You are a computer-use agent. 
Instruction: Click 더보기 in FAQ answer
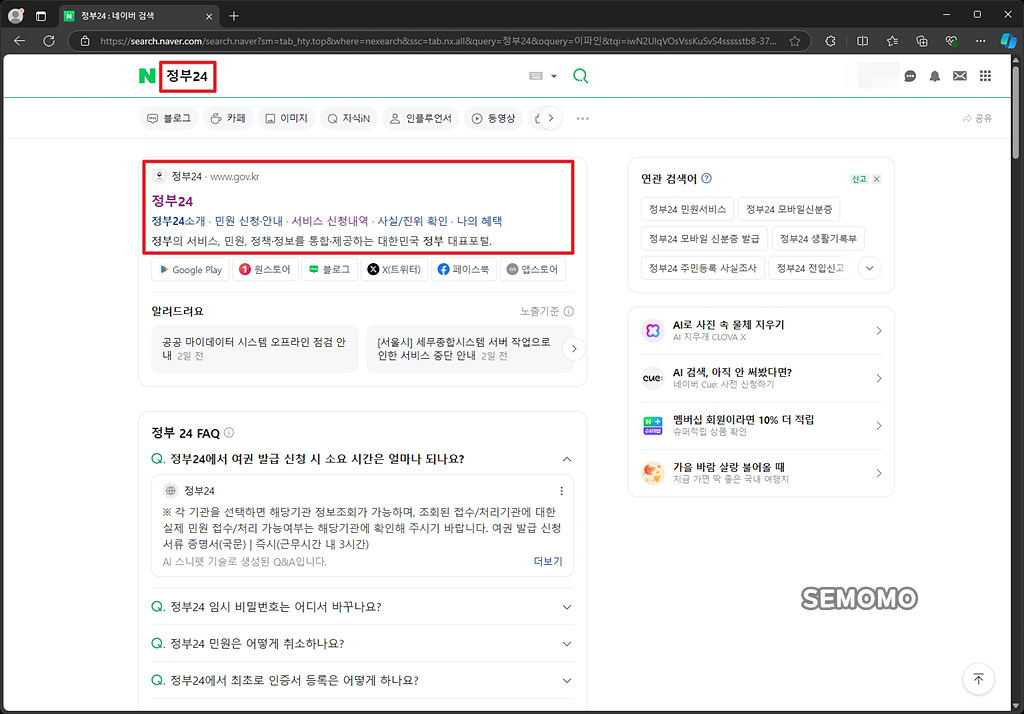[x=547, y=561]
